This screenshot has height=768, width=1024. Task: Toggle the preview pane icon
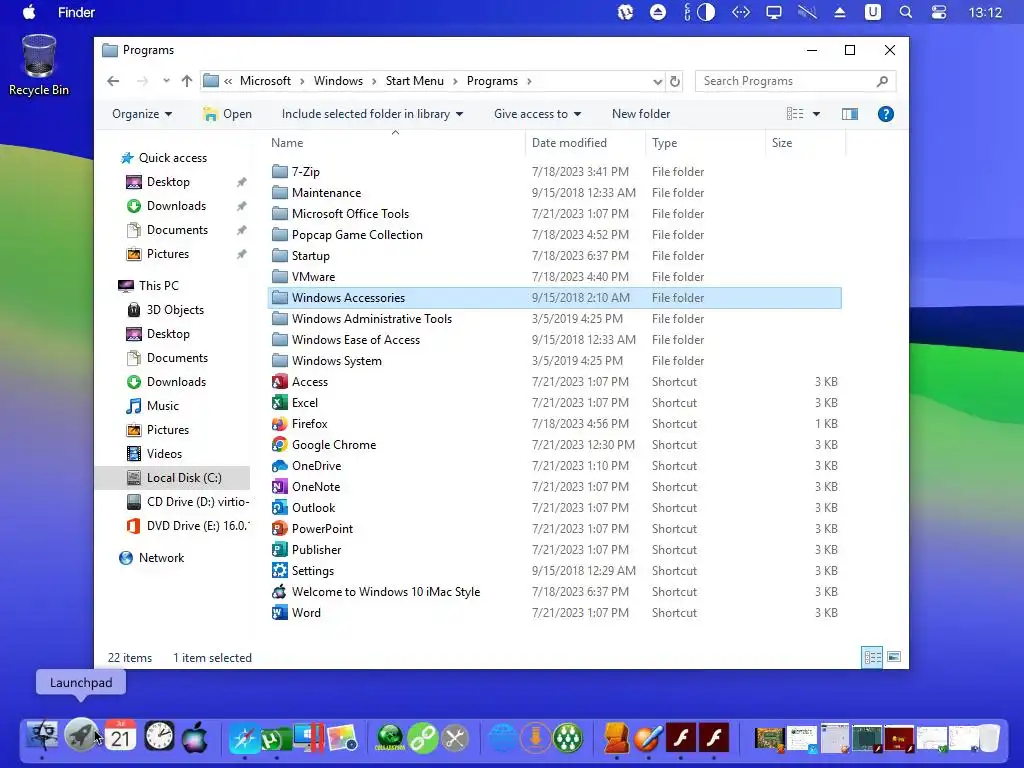pos(850,114)
